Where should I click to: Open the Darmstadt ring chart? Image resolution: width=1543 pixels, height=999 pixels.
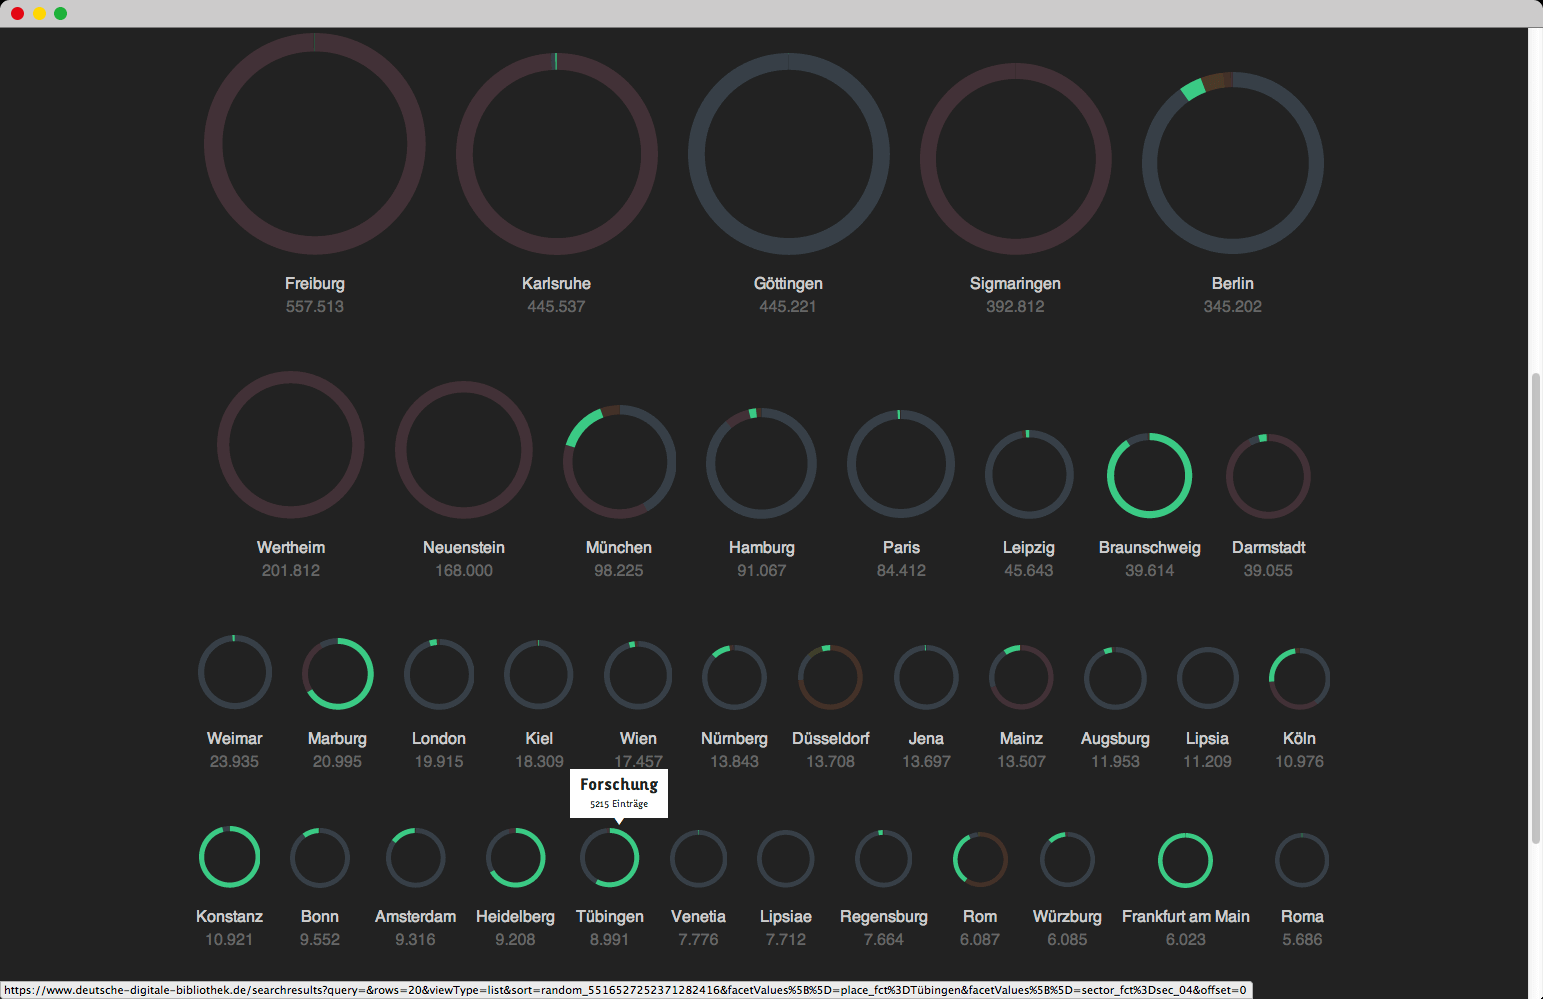1268,476
